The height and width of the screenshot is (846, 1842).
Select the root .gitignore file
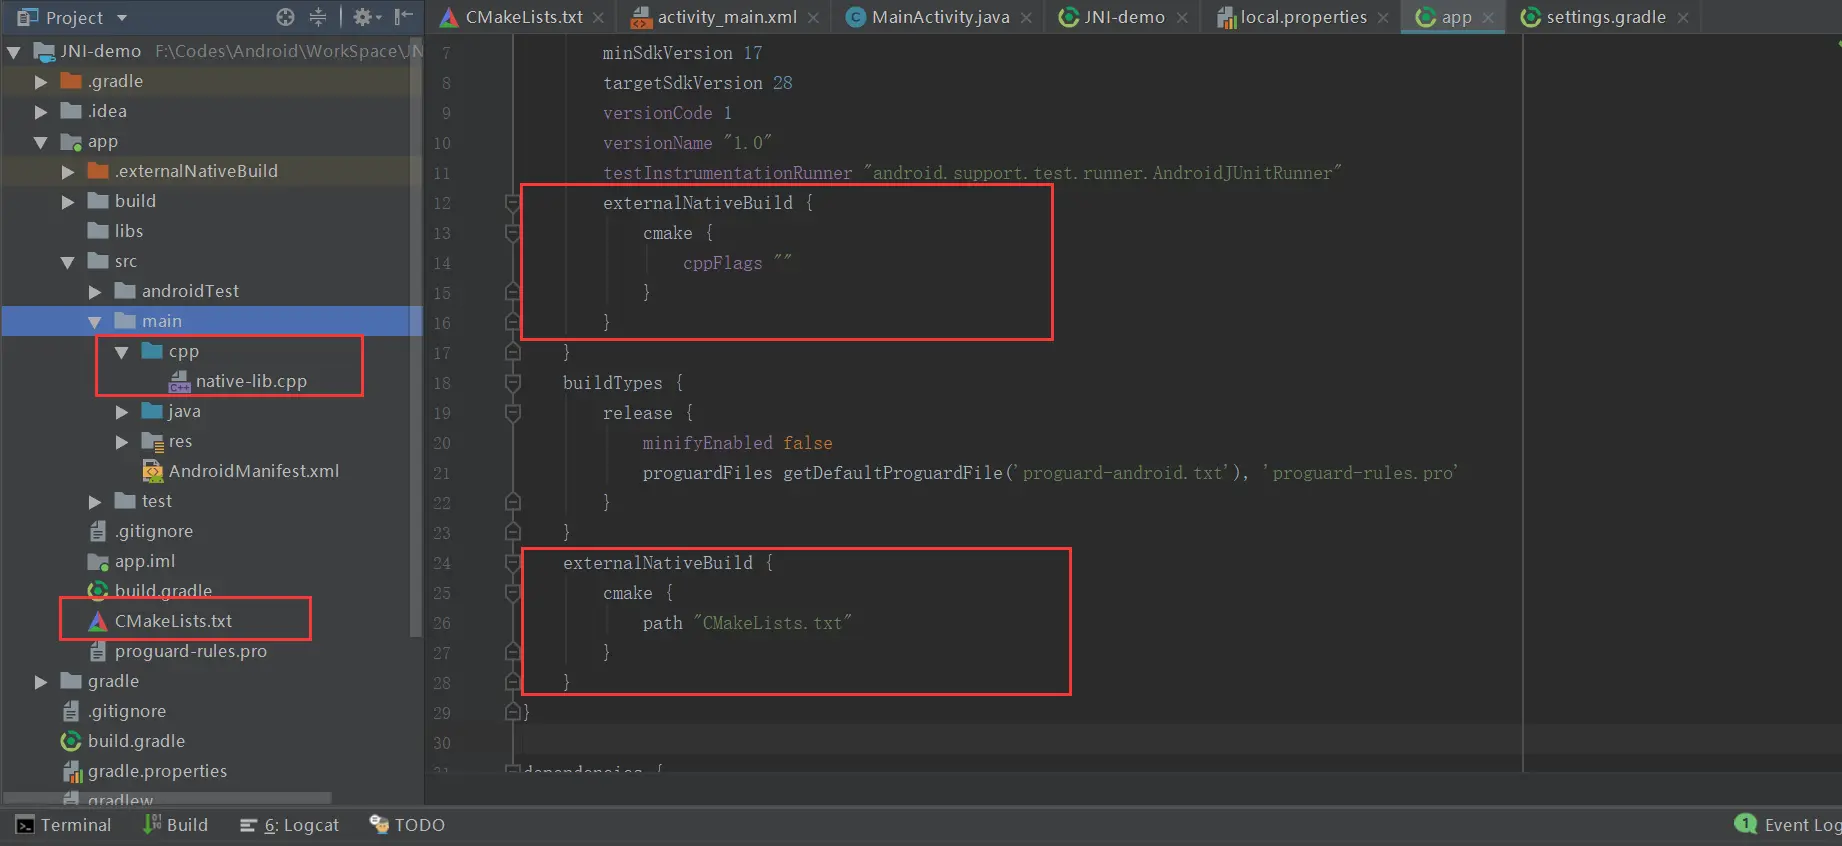pyautogui.click(x=127, y=711)
